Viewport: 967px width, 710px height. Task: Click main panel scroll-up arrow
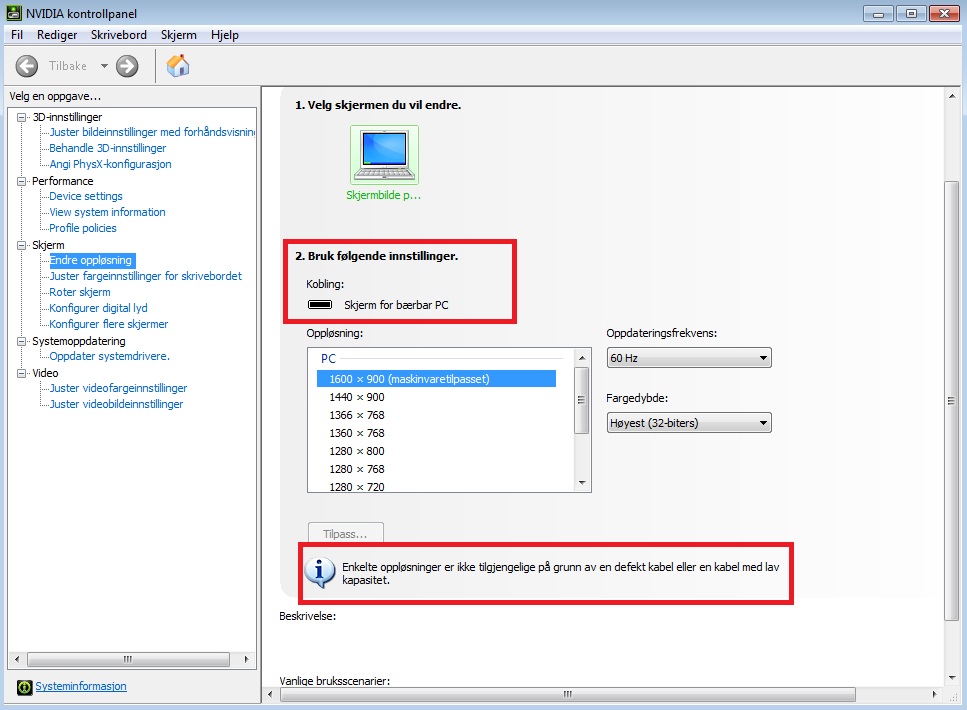952,96
